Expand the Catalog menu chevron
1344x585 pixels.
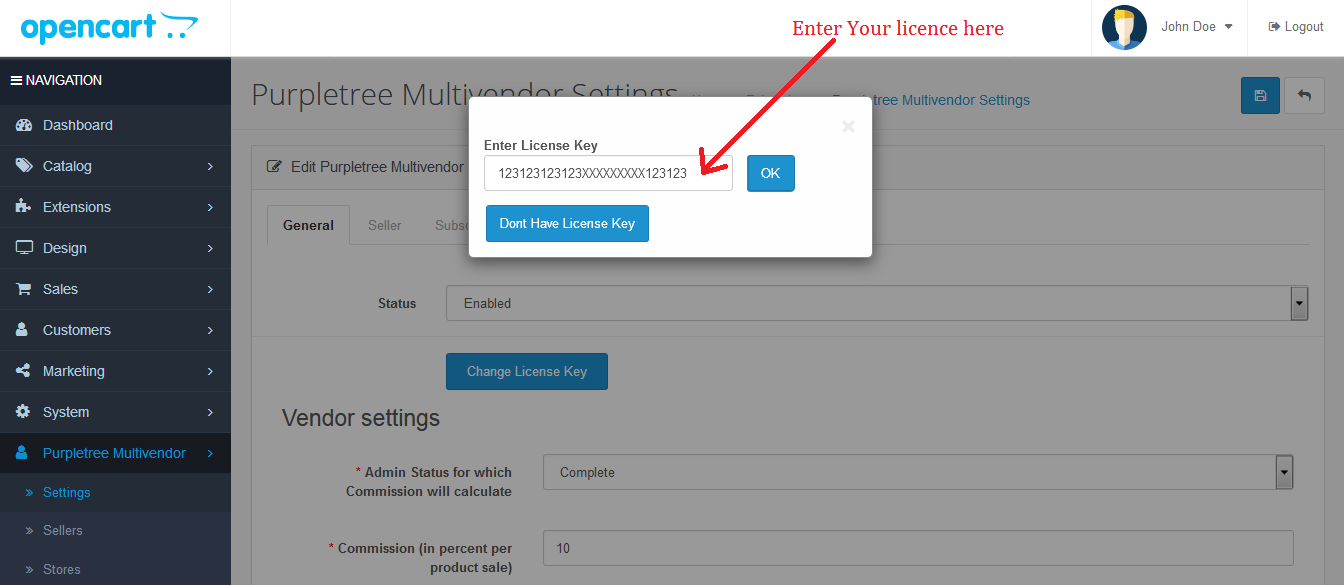click(210, 166)
